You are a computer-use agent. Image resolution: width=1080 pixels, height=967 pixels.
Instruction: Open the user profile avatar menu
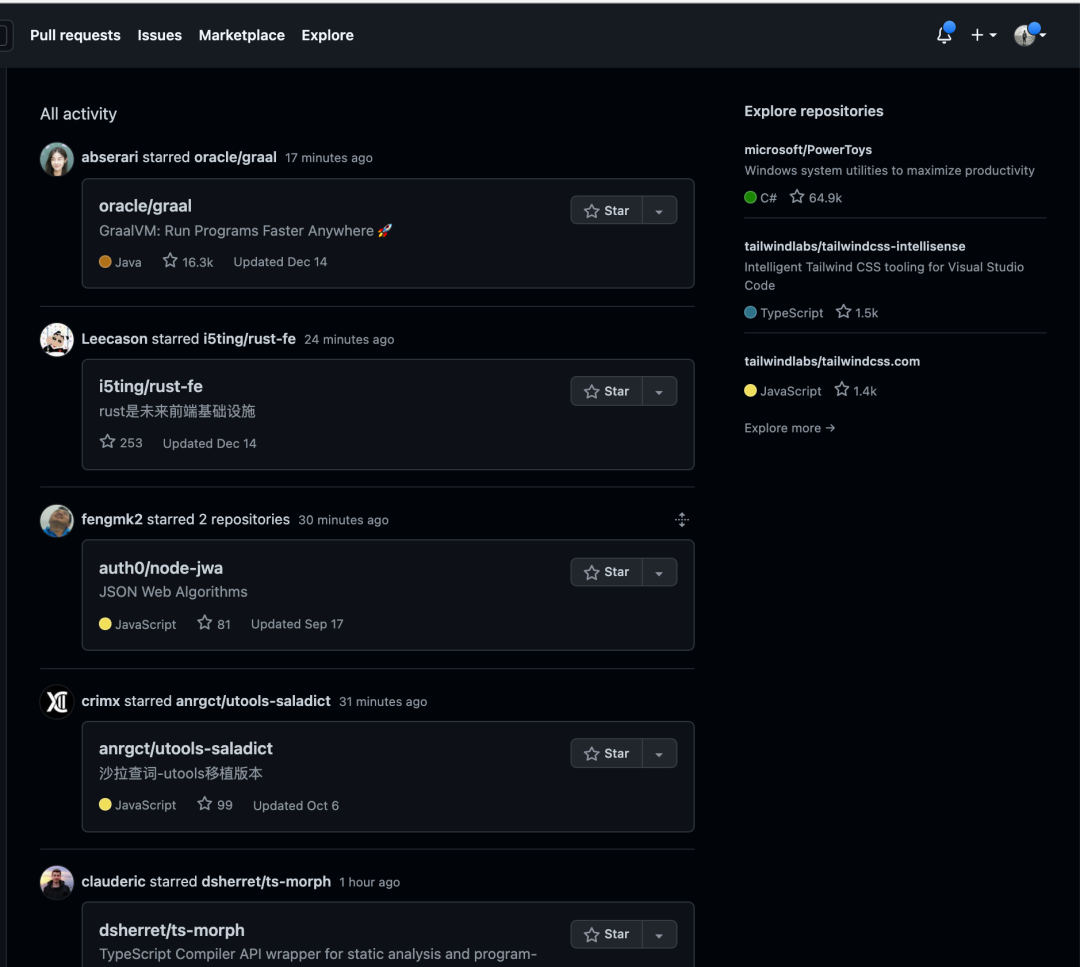(x=1029, y=34)
